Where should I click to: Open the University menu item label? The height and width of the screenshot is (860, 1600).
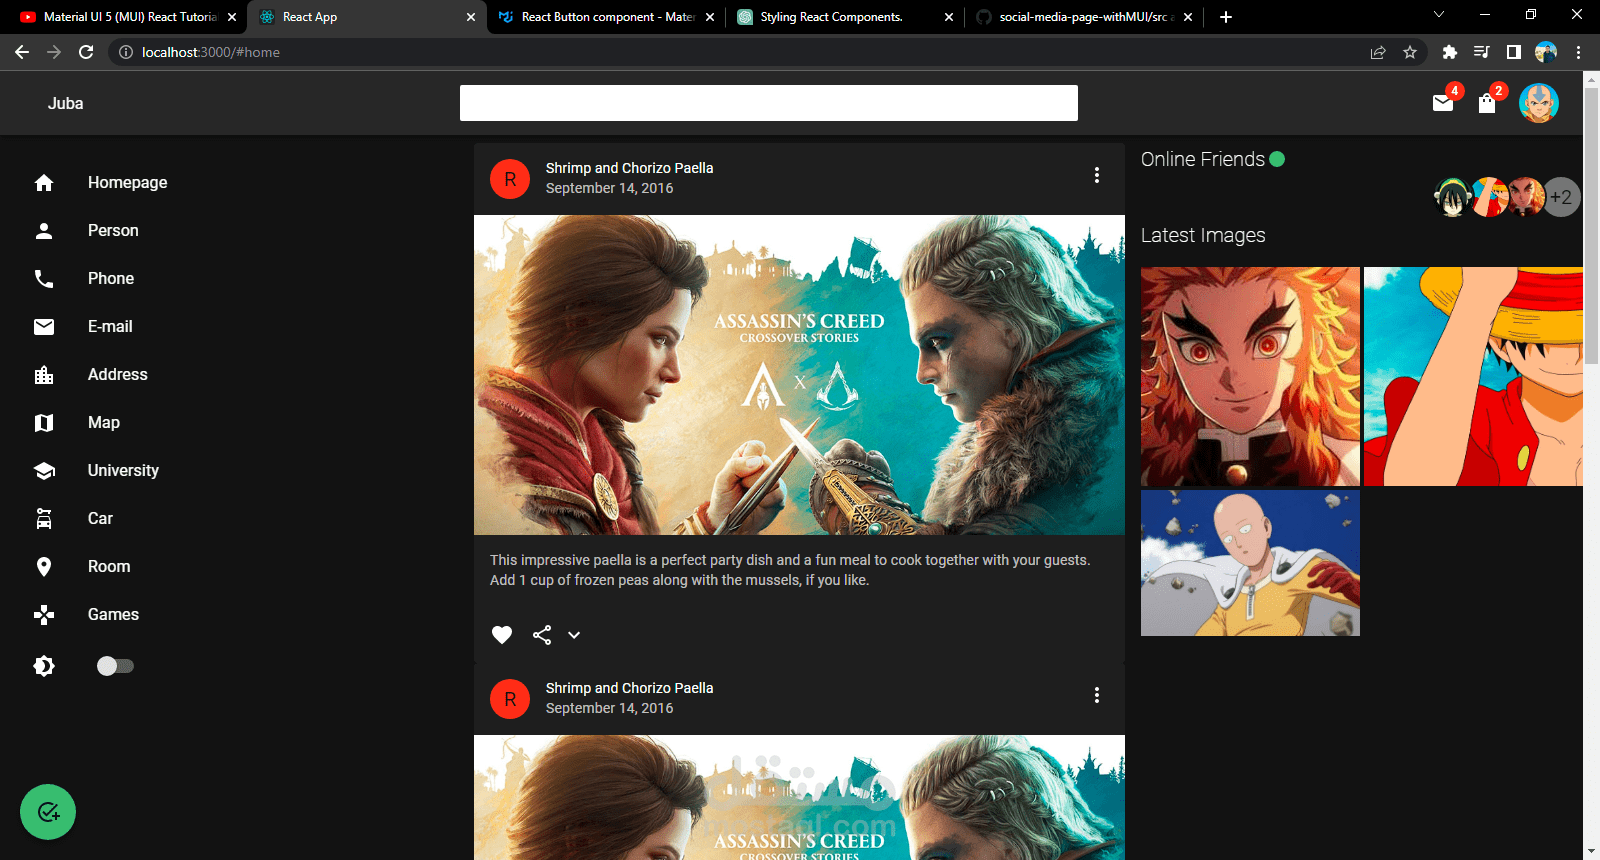tap(123, 471)
